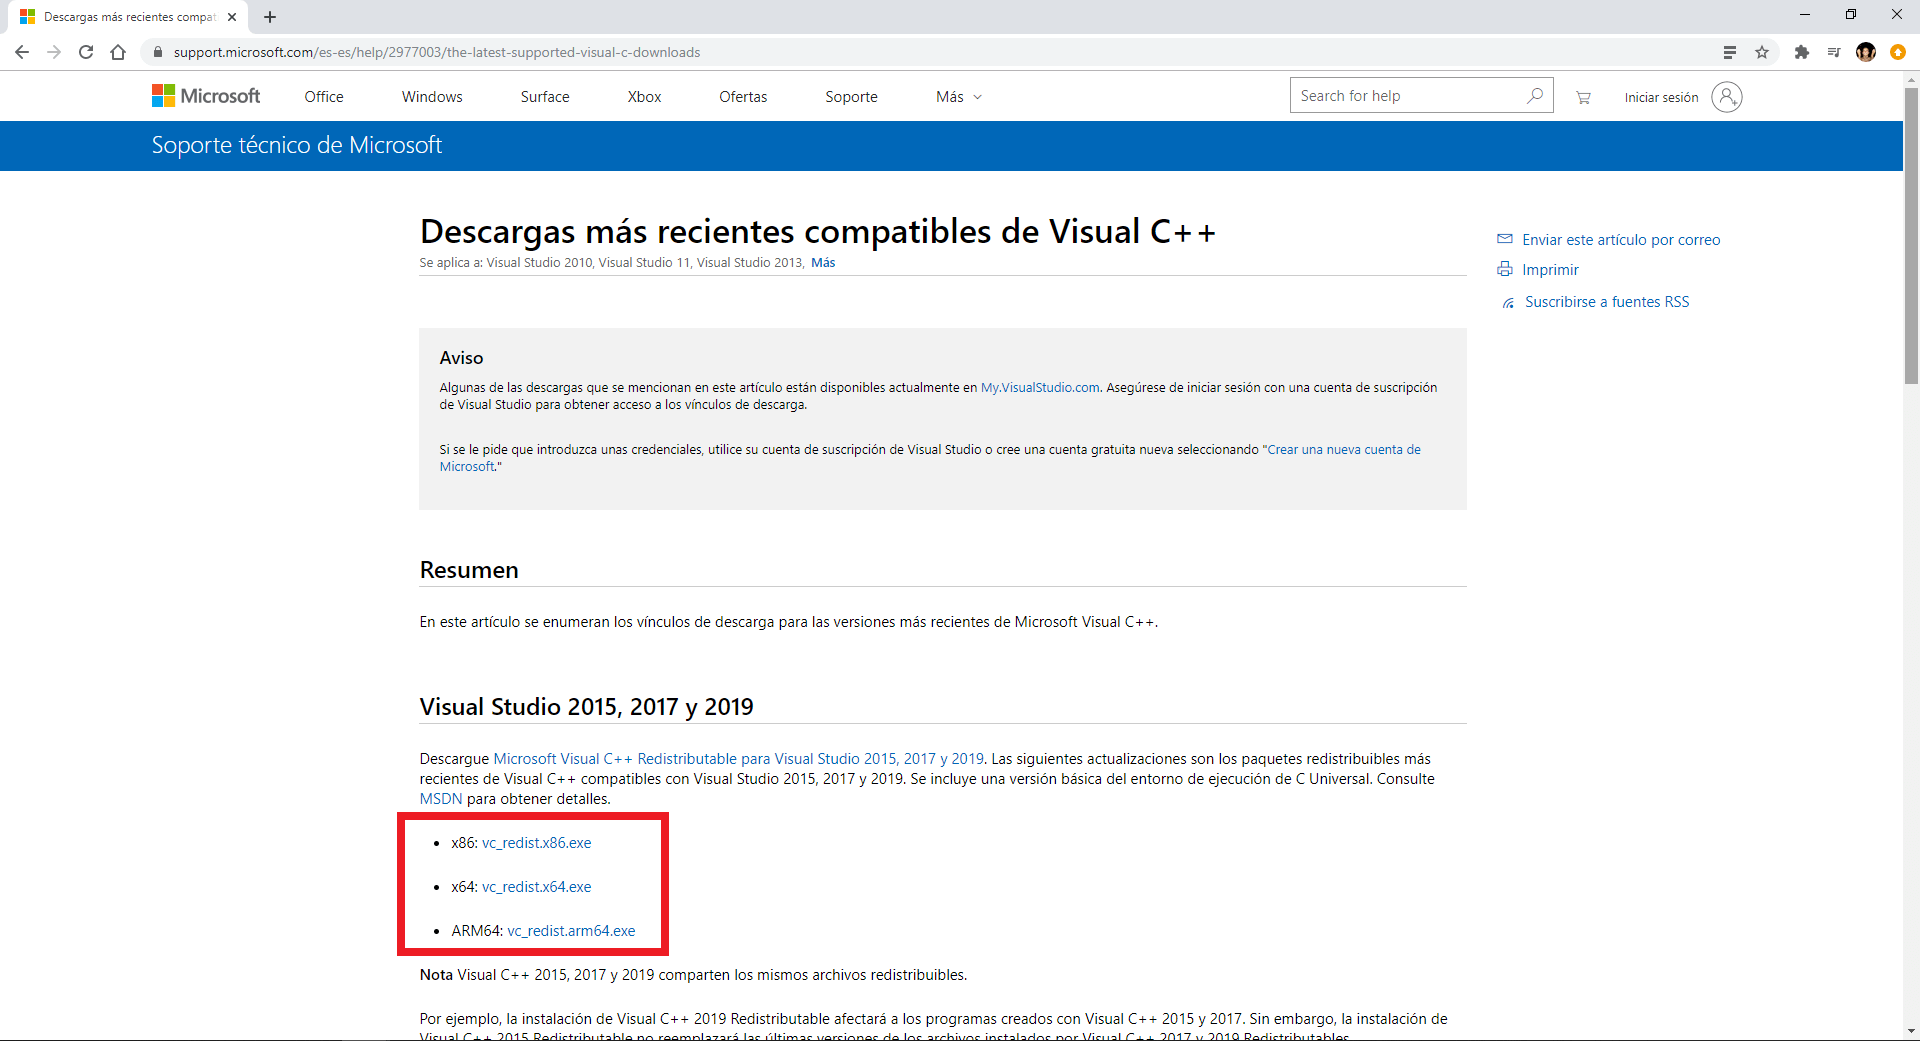Click Suscribirse a fuentes RSS link
The width and height of the screenshot is (1920, 1041).
pyautogui.click(x=1607, y=302)
